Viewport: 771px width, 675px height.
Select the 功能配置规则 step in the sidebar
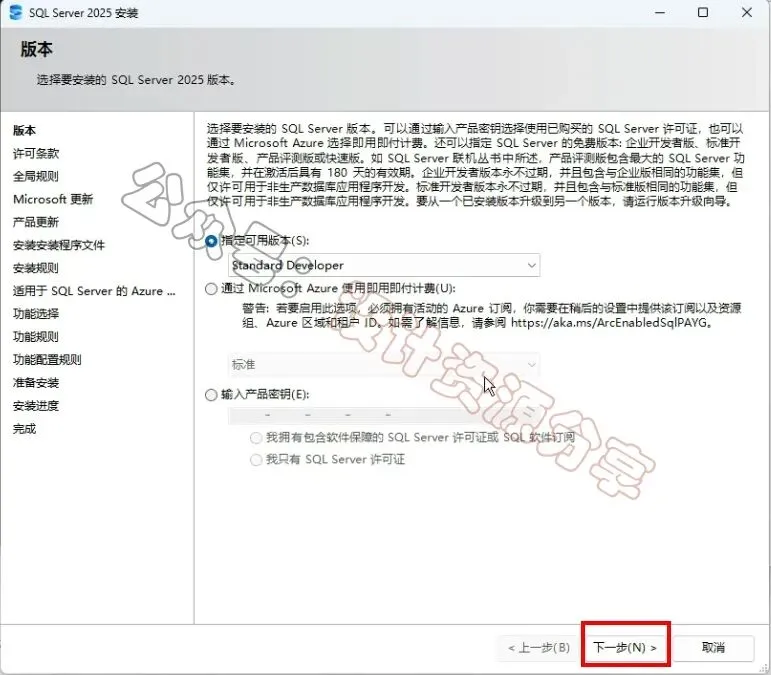pyautogui.click(x=47, y=359)
